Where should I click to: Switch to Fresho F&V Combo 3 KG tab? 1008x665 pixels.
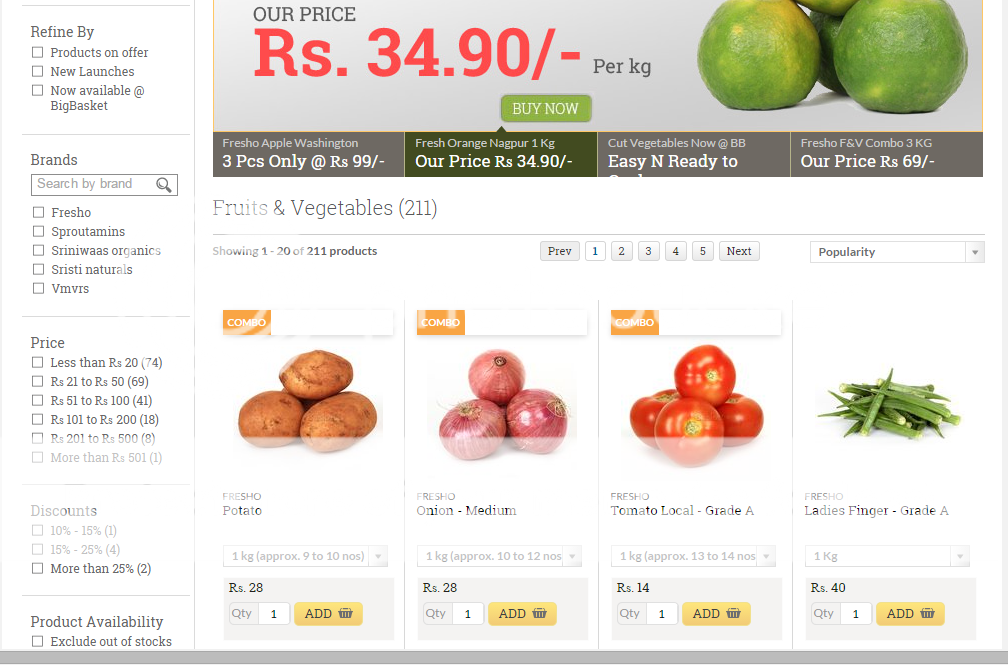[x=886, y=154]
